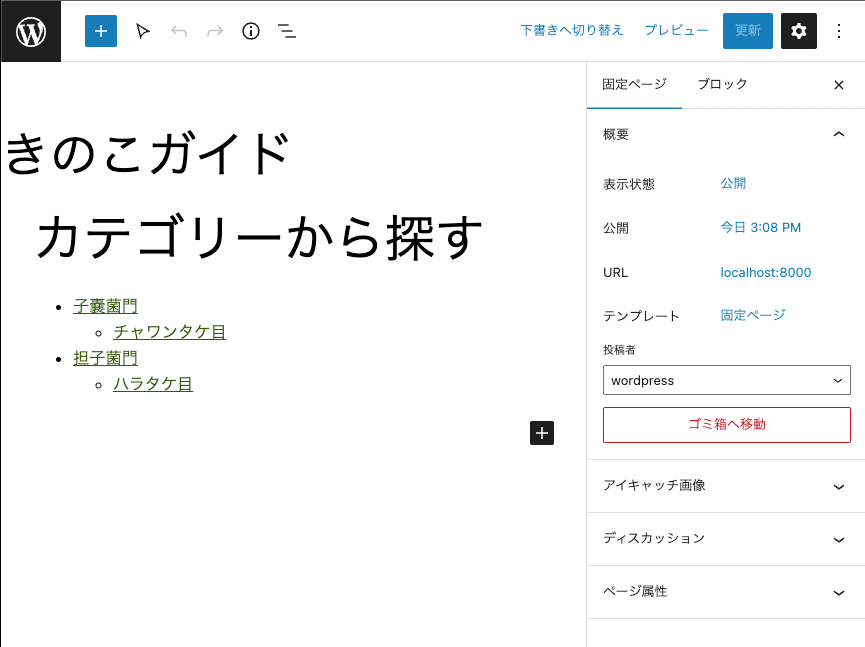This screenshot has width=865, height=647.
Task: Click the 子嚢菌門 link in the page content
Action: pos(105,305)
